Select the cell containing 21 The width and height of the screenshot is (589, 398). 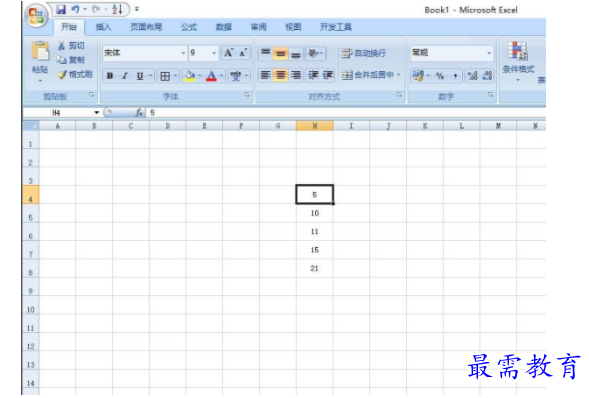point(315,268)
